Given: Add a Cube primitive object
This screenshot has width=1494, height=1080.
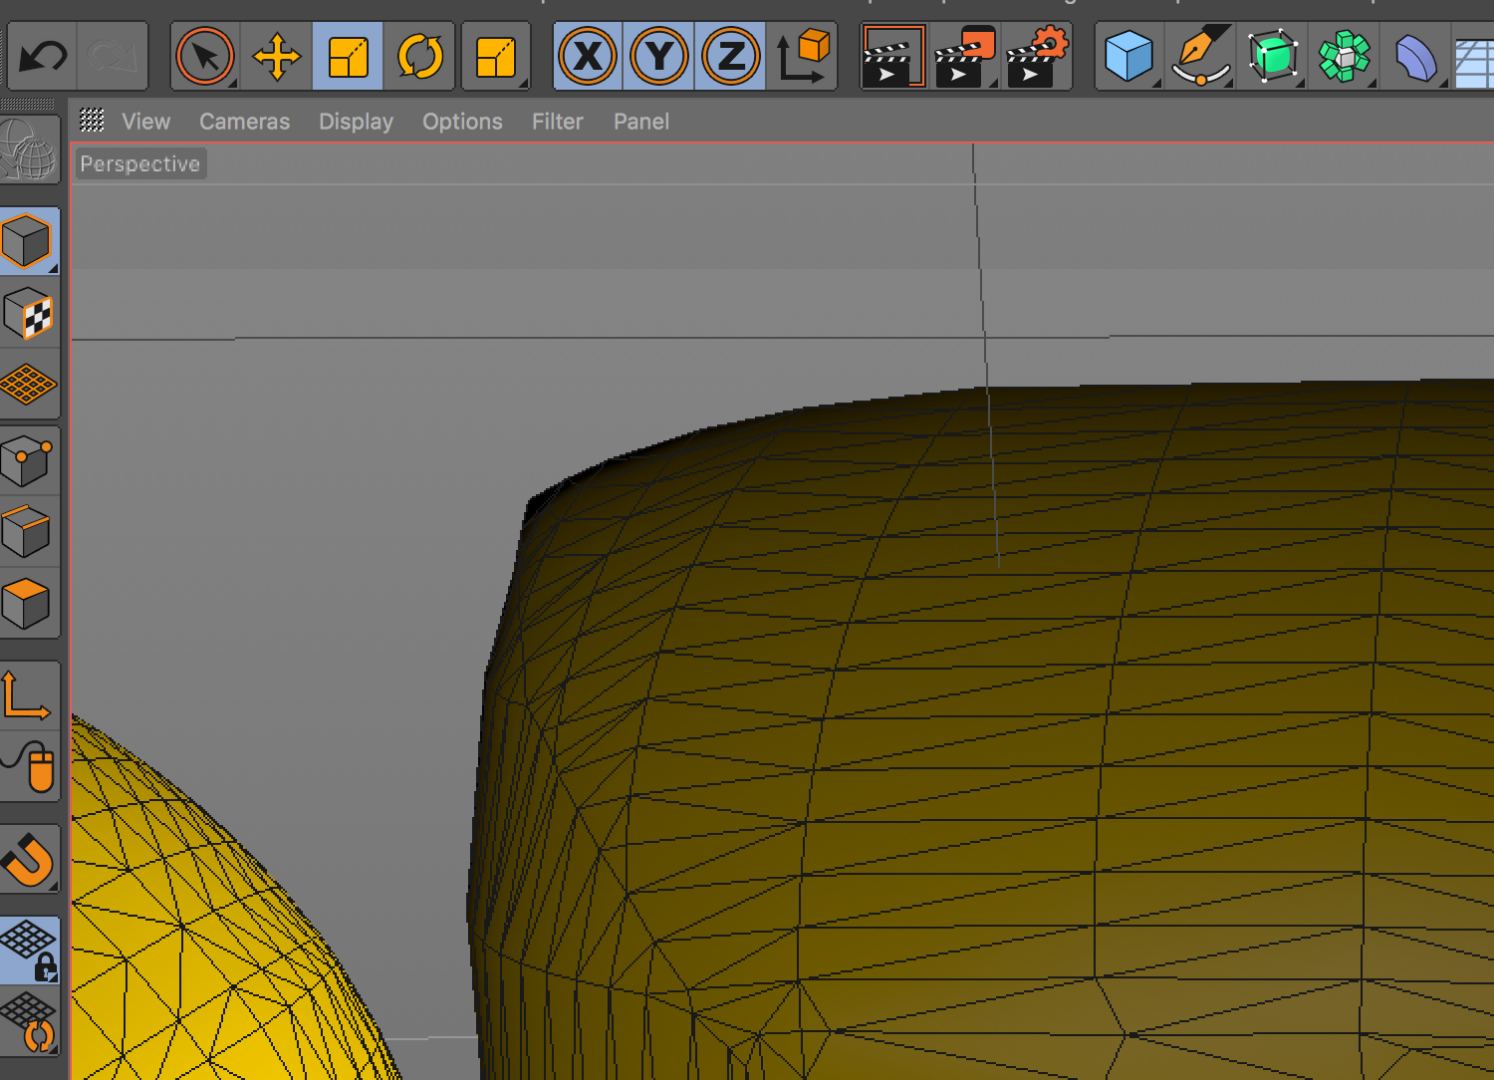Looking at the screenshot, I should click(x=1129, y=56).
